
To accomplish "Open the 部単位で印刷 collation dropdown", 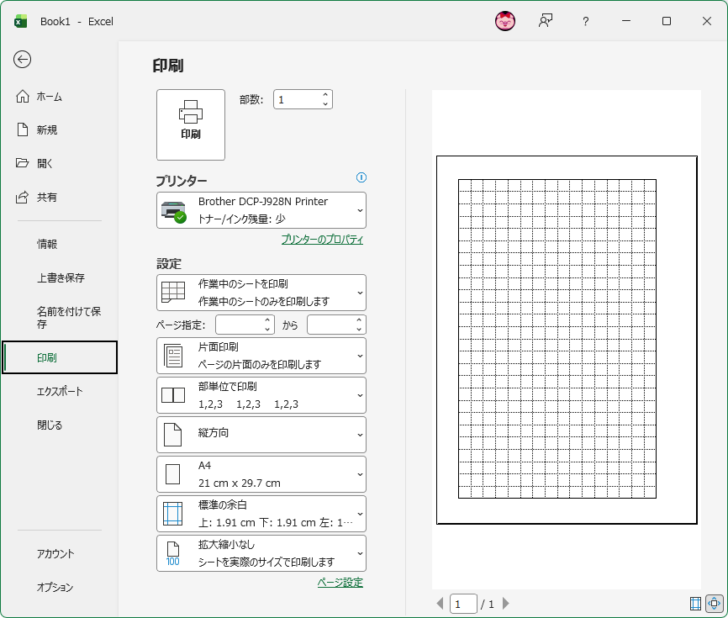I will tap(261, 395).
